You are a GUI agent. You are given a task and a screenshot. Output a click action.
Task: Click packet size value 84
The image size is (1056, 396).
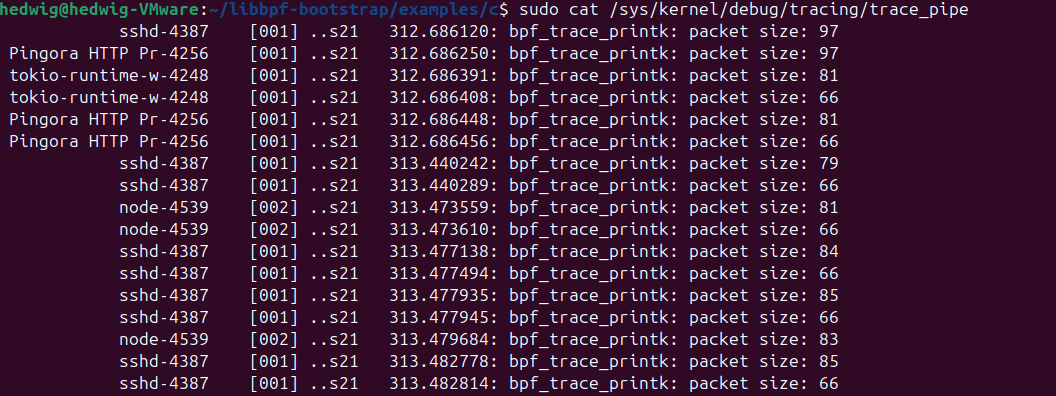[829, 252]
